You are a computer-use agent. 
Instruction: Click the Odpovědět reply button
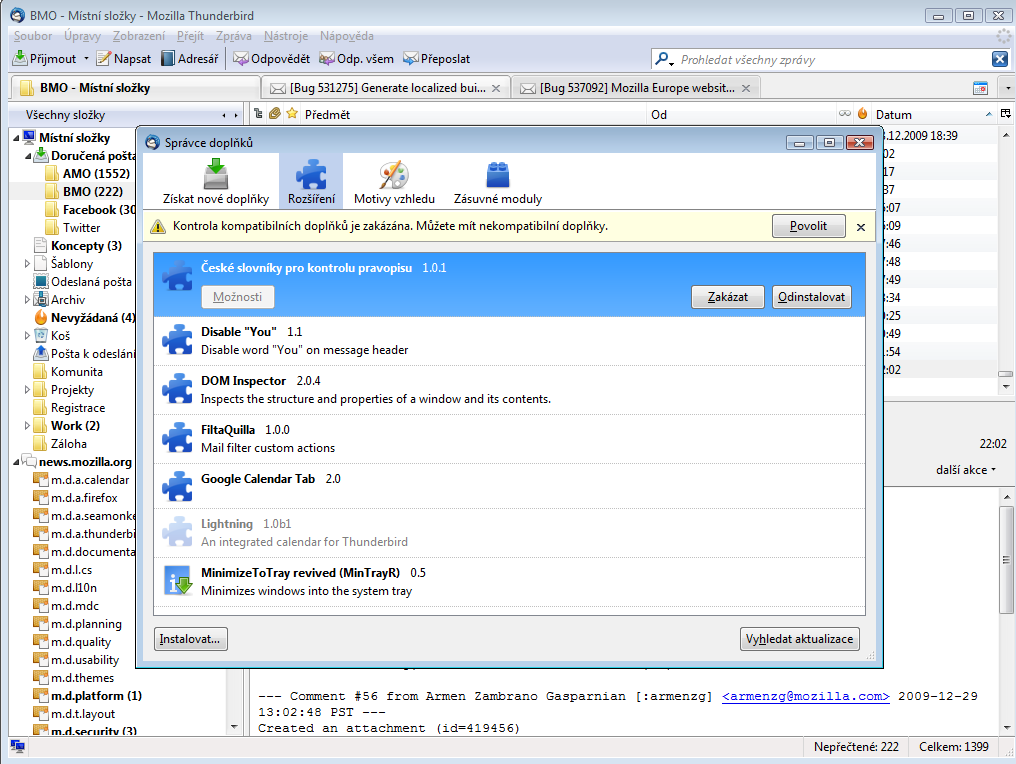pos(271,58)
